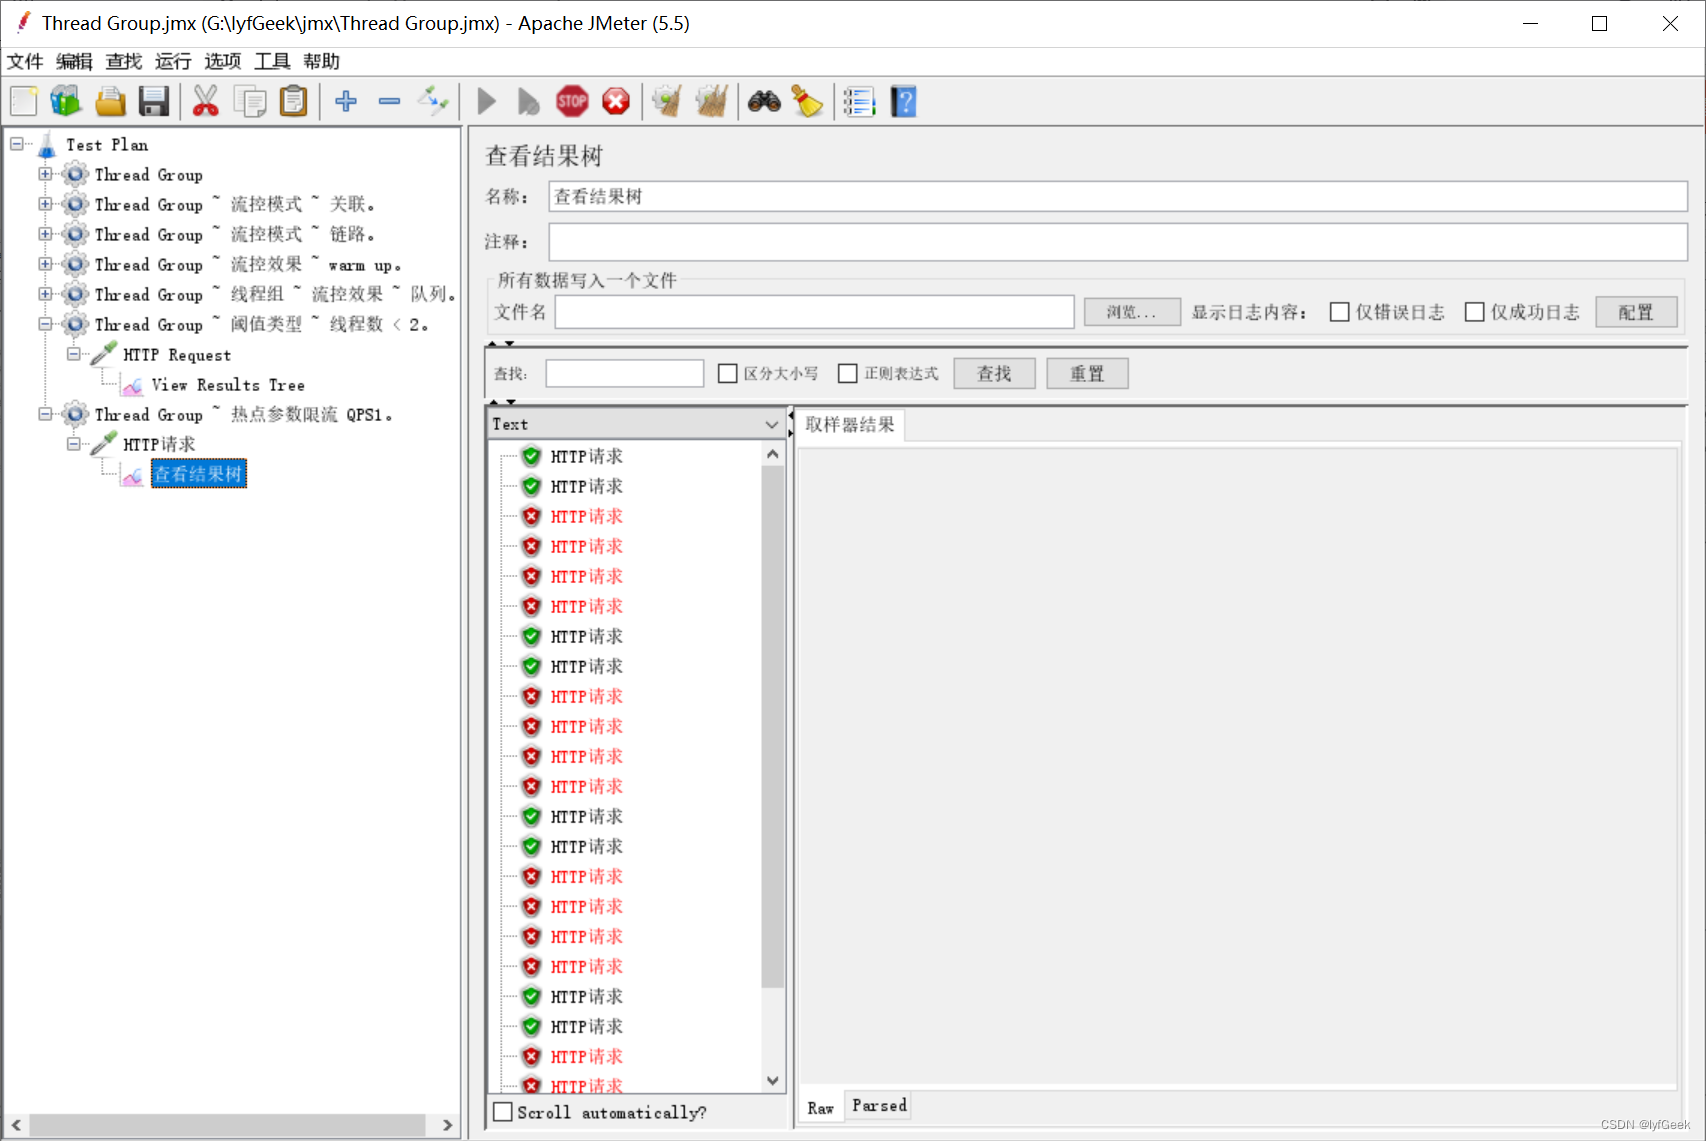Screen dimensions: 1706x1141
Task: Expand Thread Group 队列 node
Action: [x=45, y=294]
